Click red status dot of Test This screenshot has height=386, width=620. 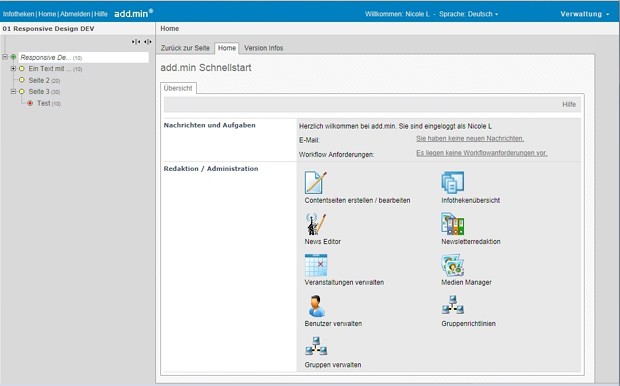30,103
